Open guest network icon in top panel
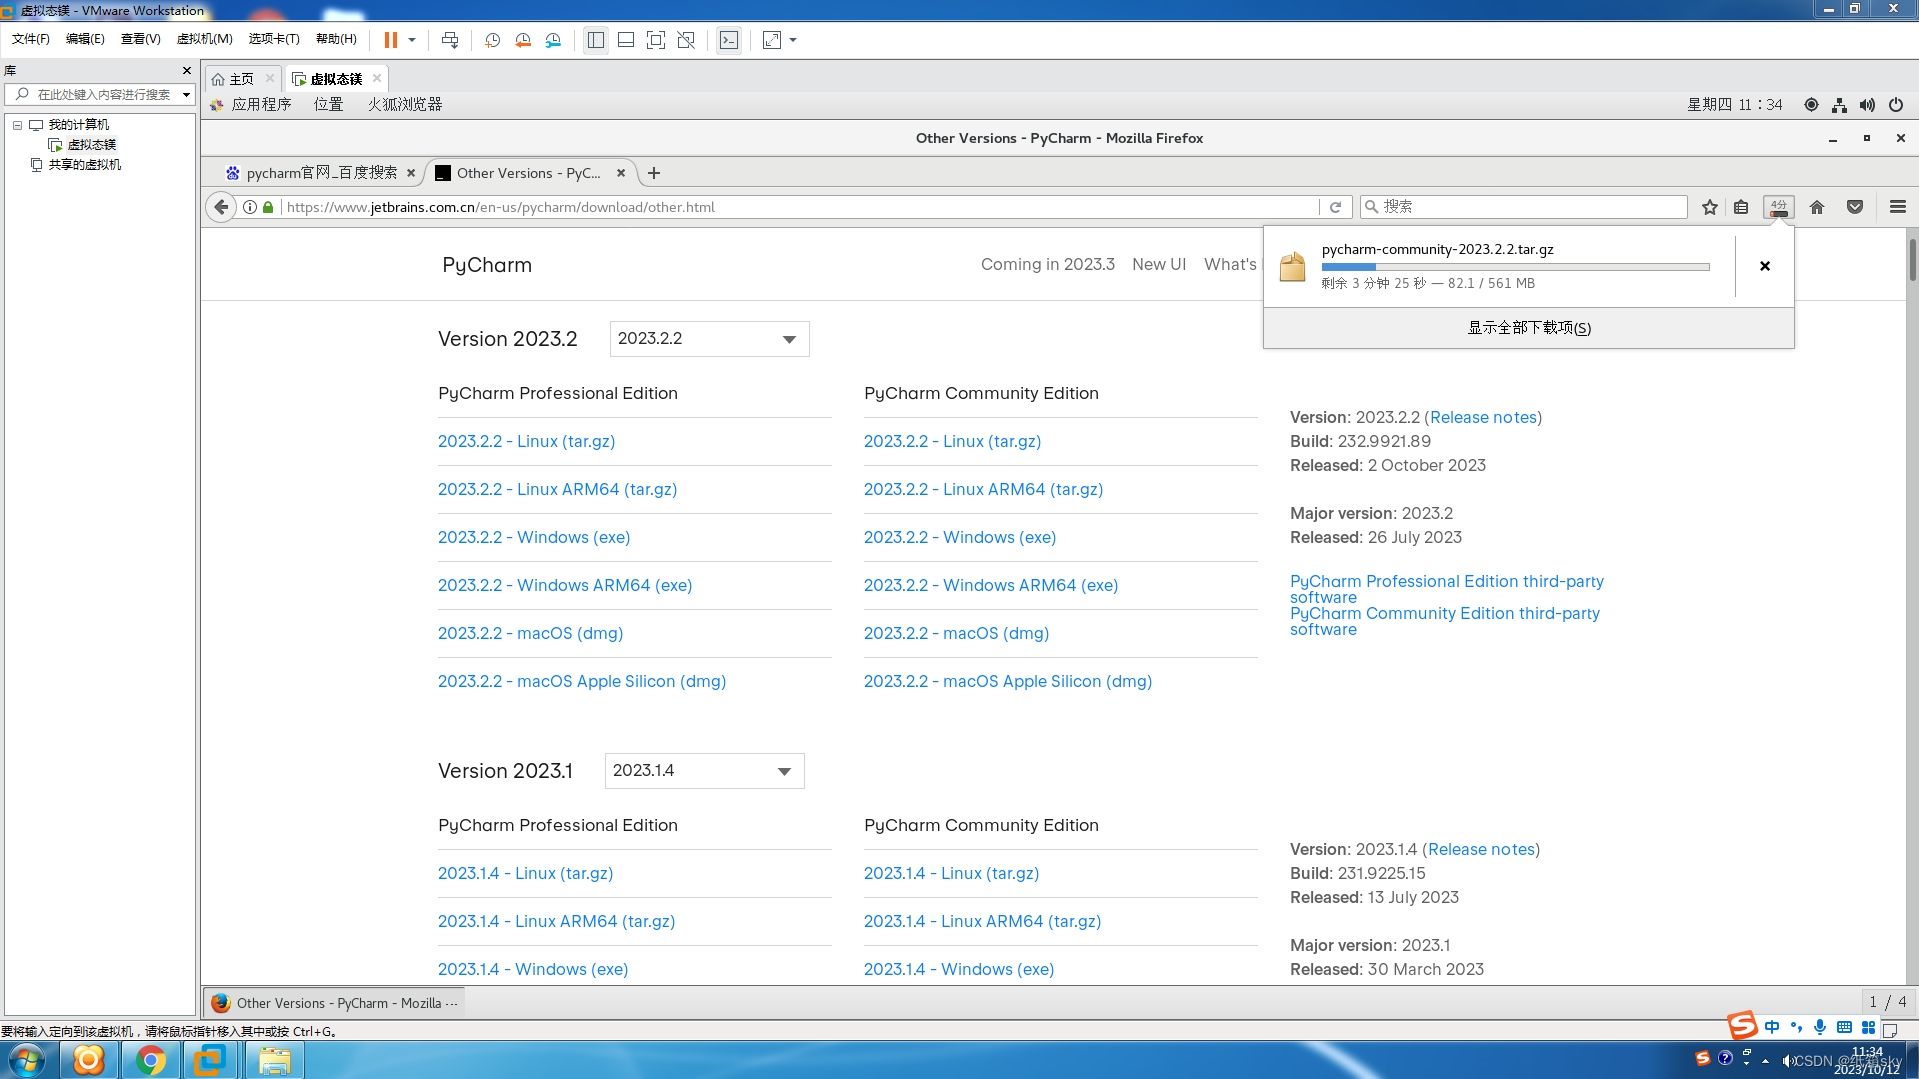This screenshot has height=1079, width=1919. [x=1839, y=104]
